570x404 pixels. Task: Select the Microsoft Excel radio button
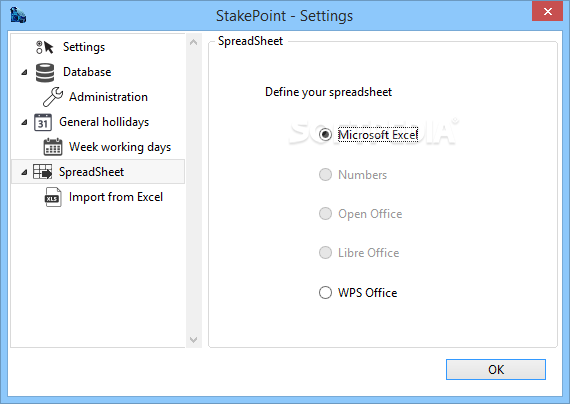pos(325,135)
